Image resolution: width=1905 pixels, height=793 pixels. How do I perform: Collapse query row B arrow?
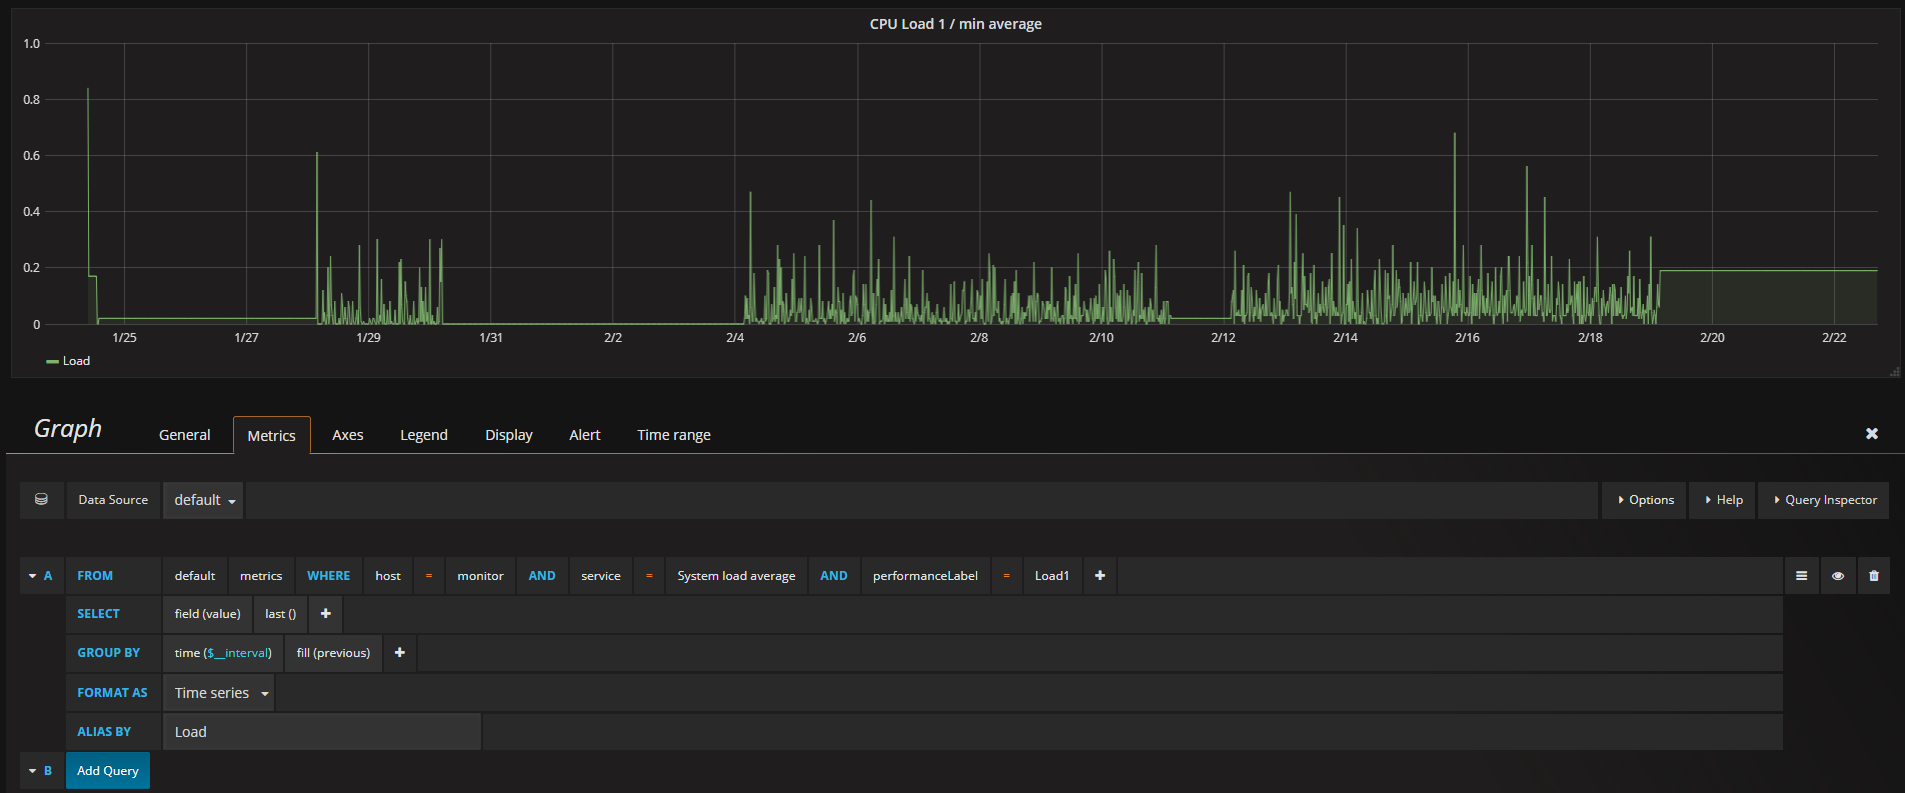[x=32, y=771]
